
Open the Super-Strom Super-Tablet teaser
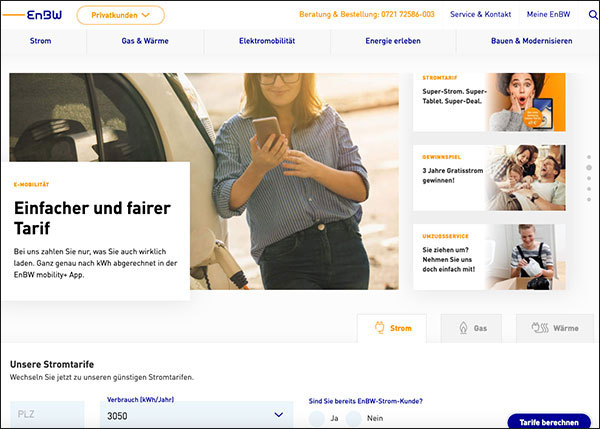tap(489, 102)
